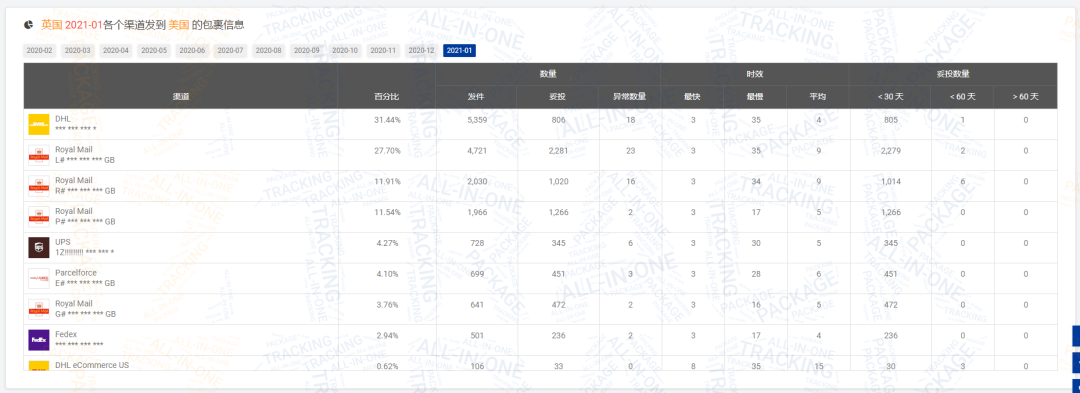Click the Parcelforce carrier logo

[x=39, y=279]
